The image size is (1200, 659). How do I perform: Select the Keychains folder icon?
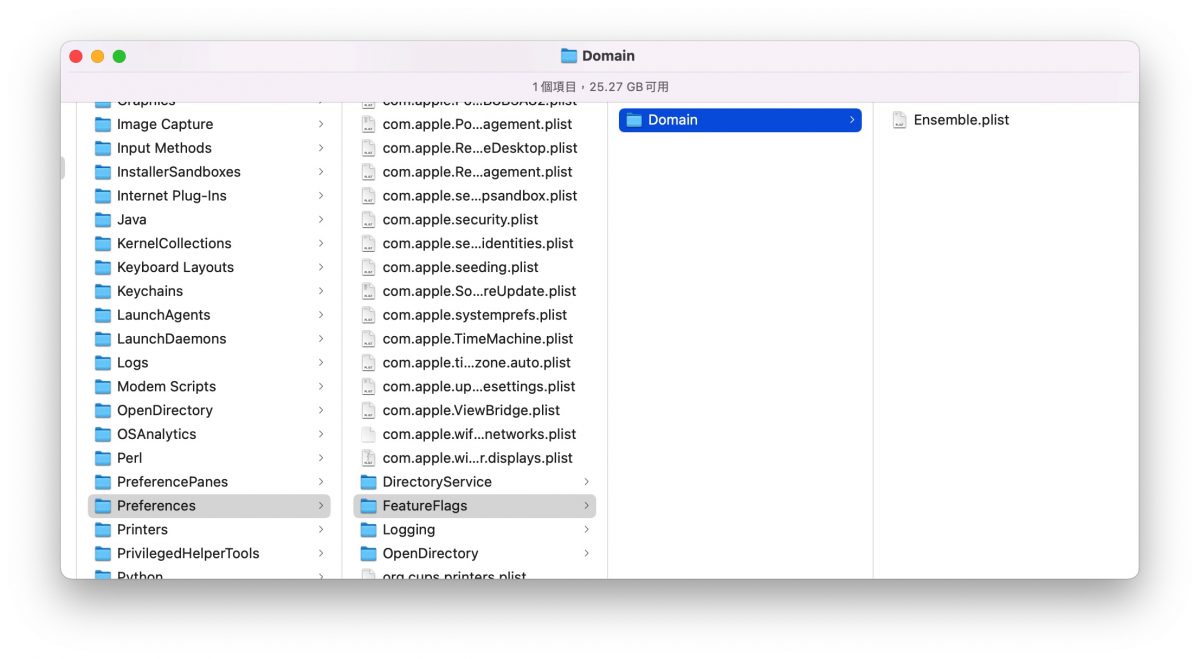pos(102,291)
